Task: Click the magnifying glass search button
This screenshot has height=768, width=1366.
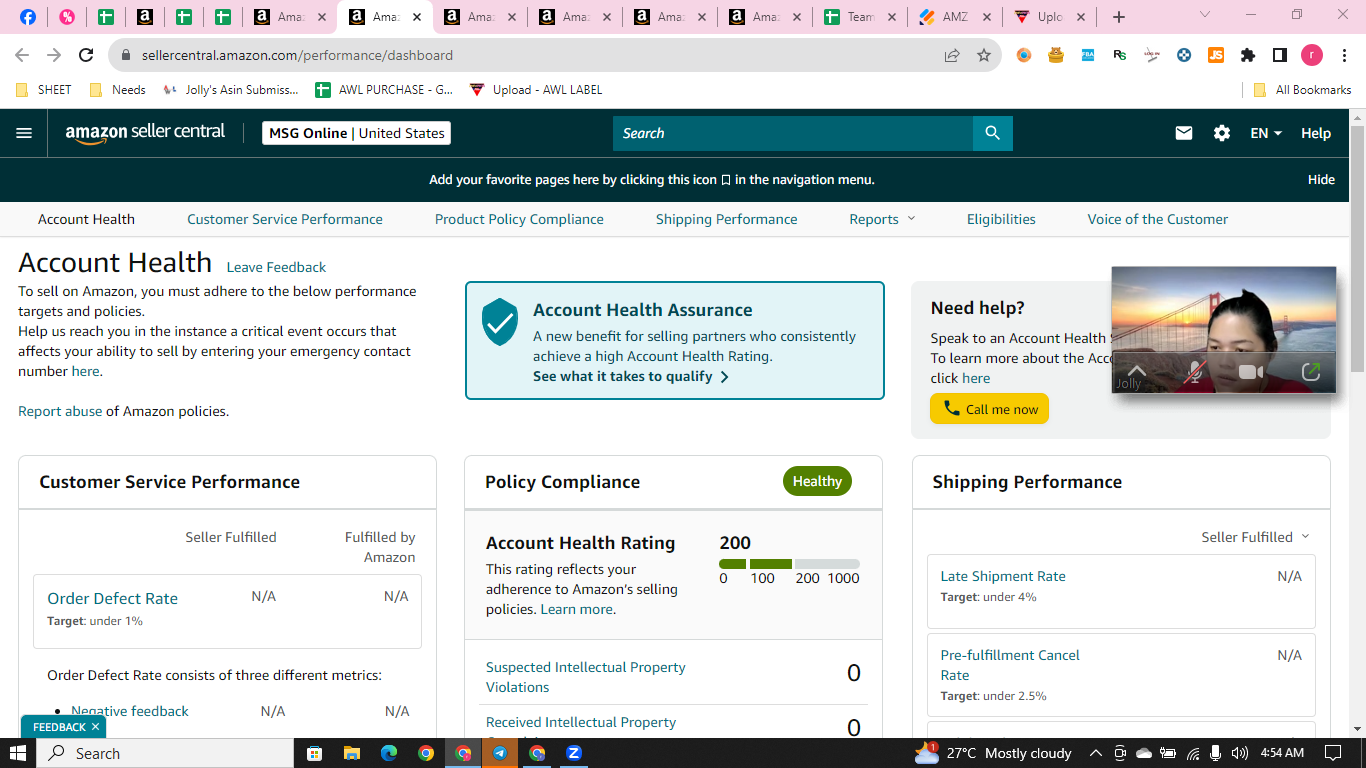Action: 992,133
